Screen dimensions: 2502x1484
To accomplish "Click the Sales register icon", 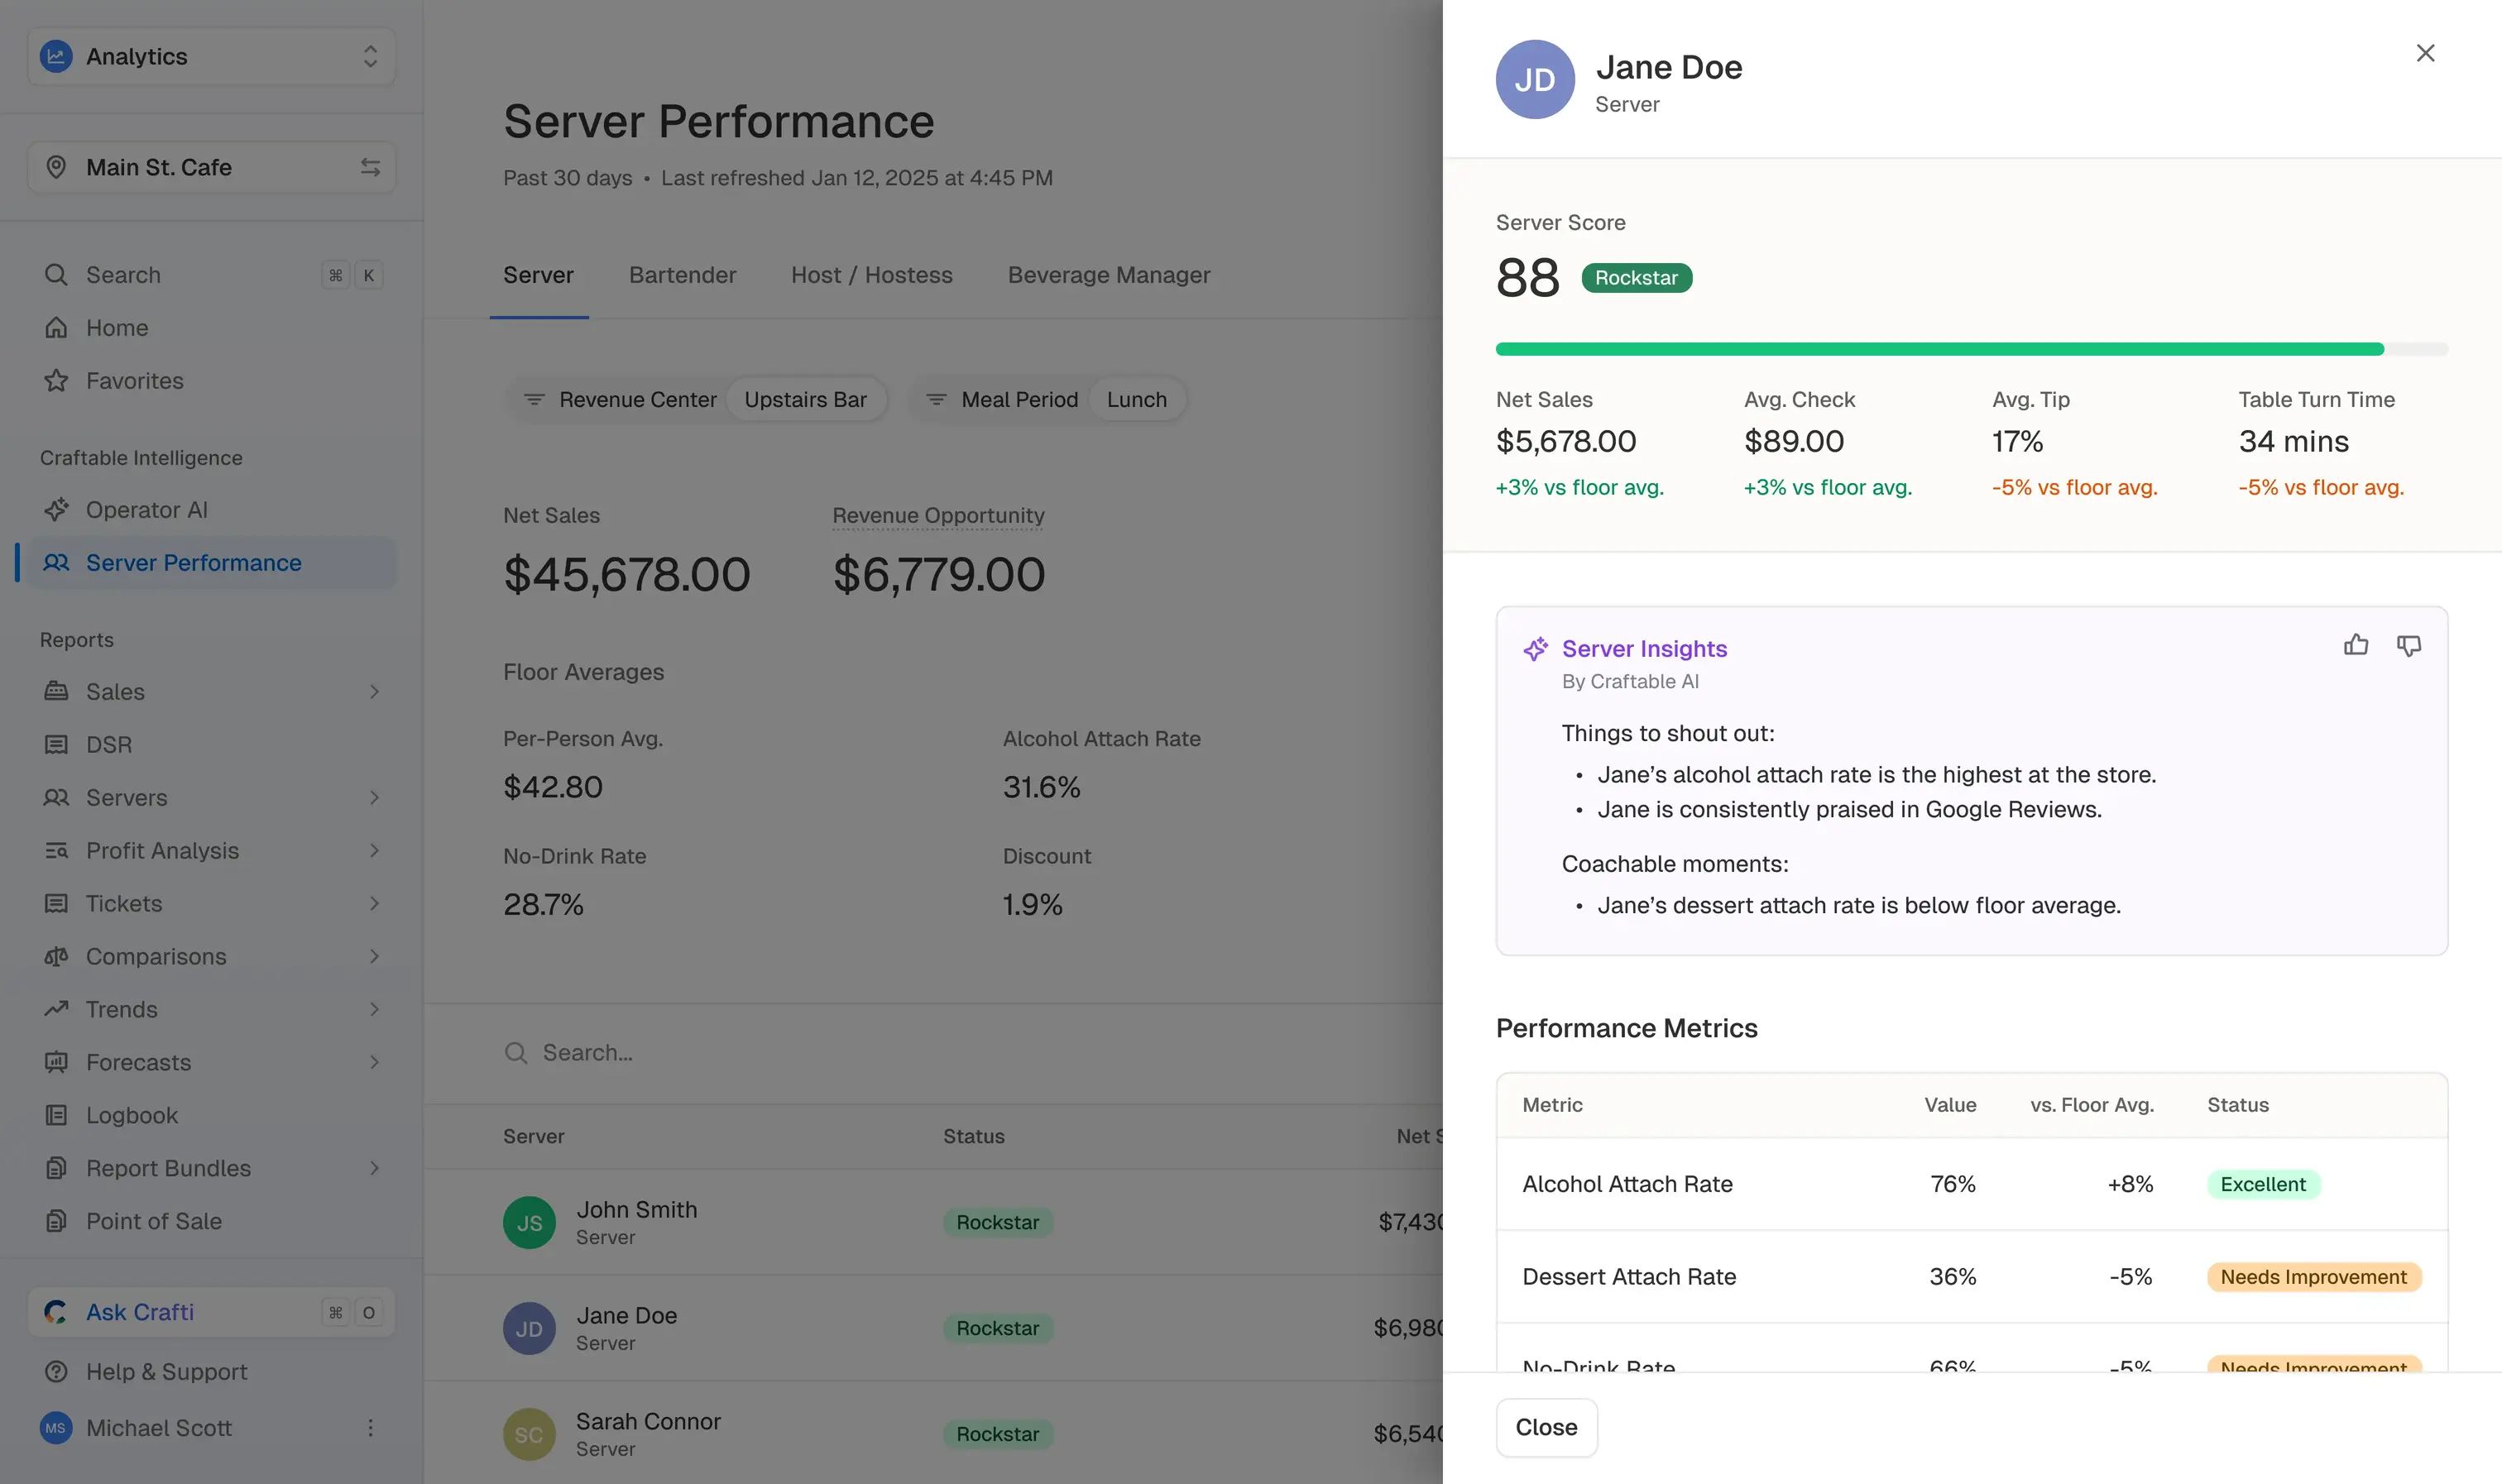I will click(x=56, y=692).
